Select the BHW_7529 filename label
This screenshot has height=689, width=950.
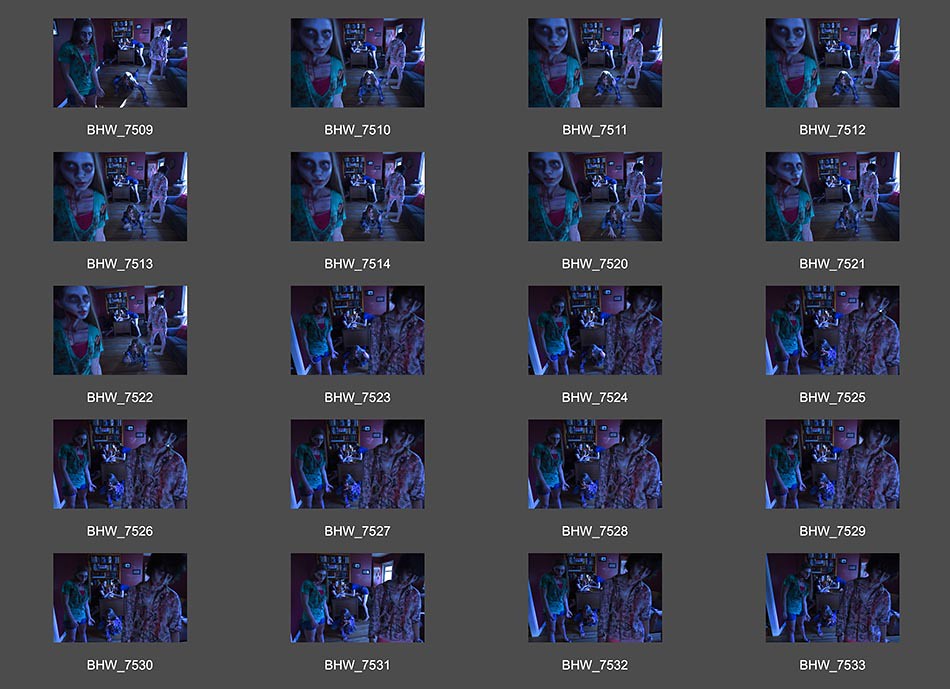click(x=832, y=531)
